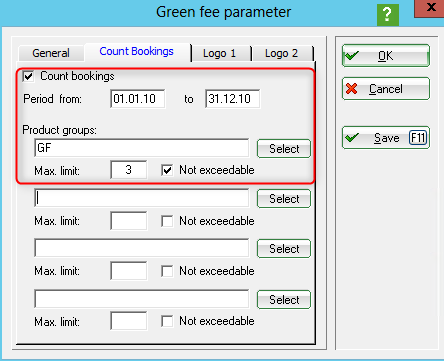This screenshot has height=361, width=444.
Task: Click the green question mark help icon
Action: click(x=388, y=15)
